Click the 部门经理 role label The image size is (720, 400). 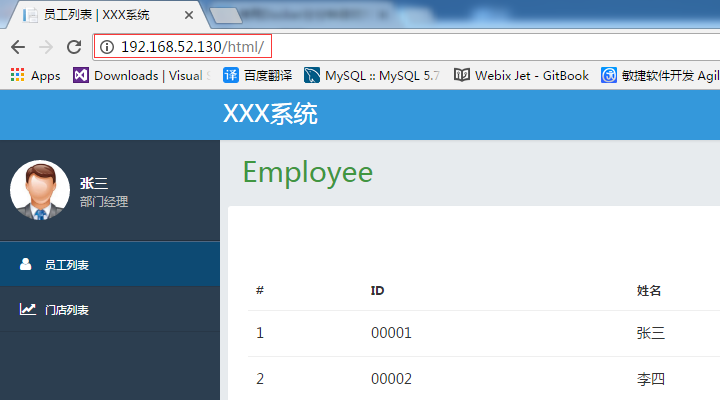[x=104, y=202]
